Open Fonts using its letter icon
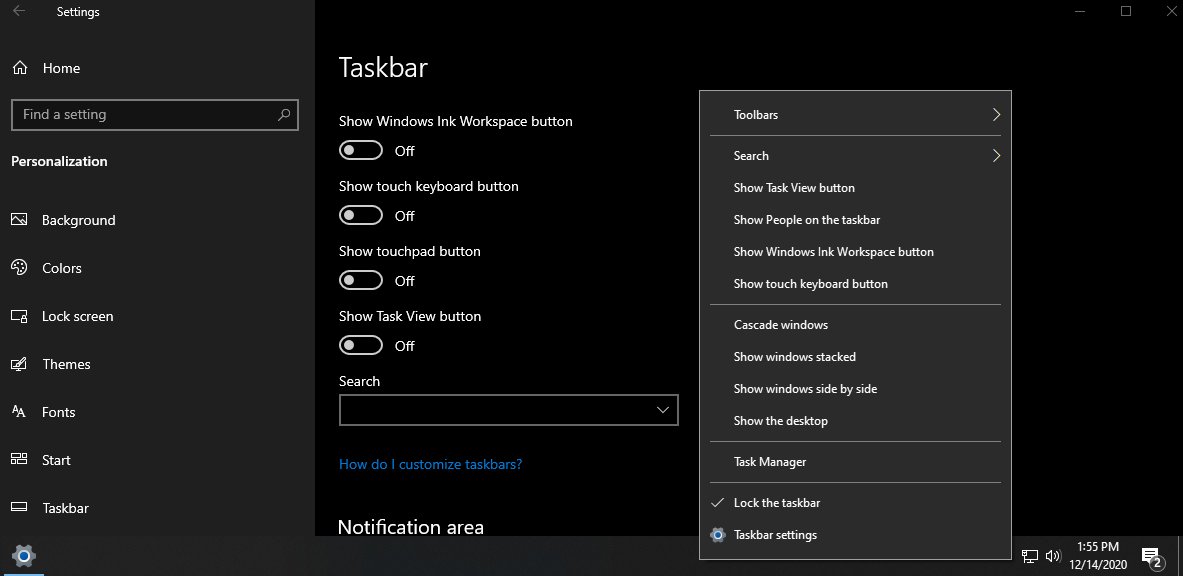Viewport: 1183px width, 576px height. (19, 412)
